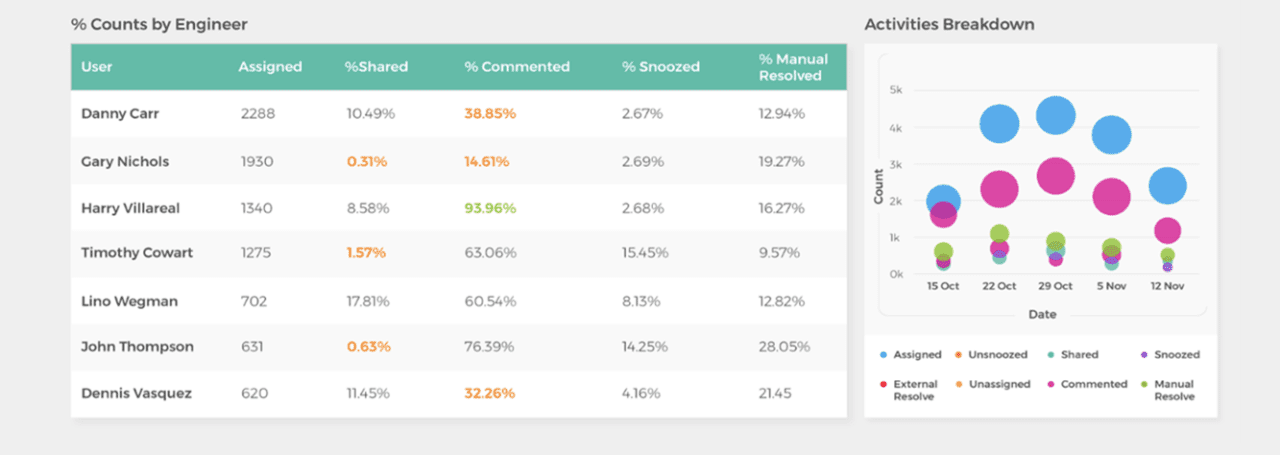Sort by the % Snoozed column
Screen dimensions: 1280x455
(661, 67)
